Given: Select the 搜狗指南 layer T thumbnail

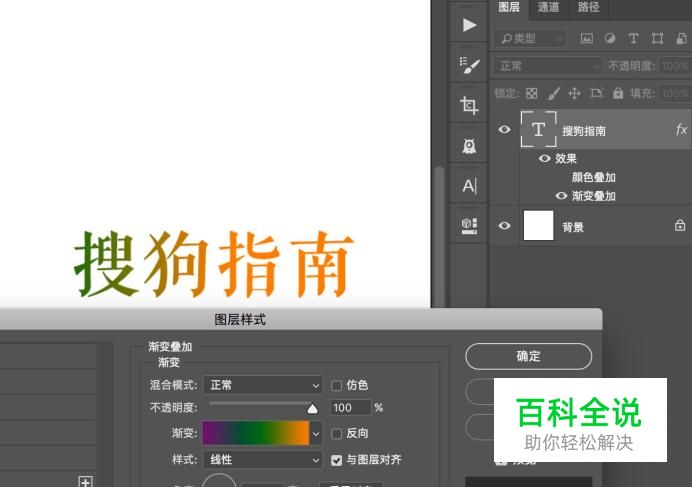Looking at the screenshot, I should [x=538, y=129].
